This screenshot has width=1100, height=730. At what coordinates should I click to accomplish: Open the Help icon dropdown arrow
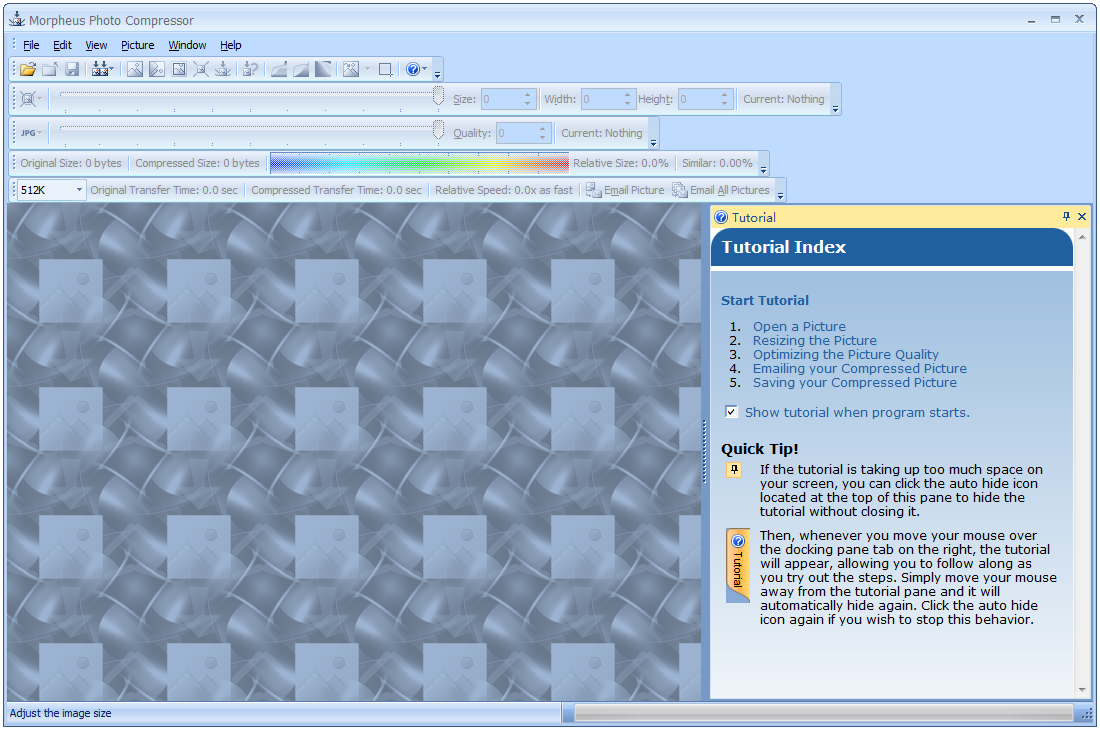tap(424, 69)
